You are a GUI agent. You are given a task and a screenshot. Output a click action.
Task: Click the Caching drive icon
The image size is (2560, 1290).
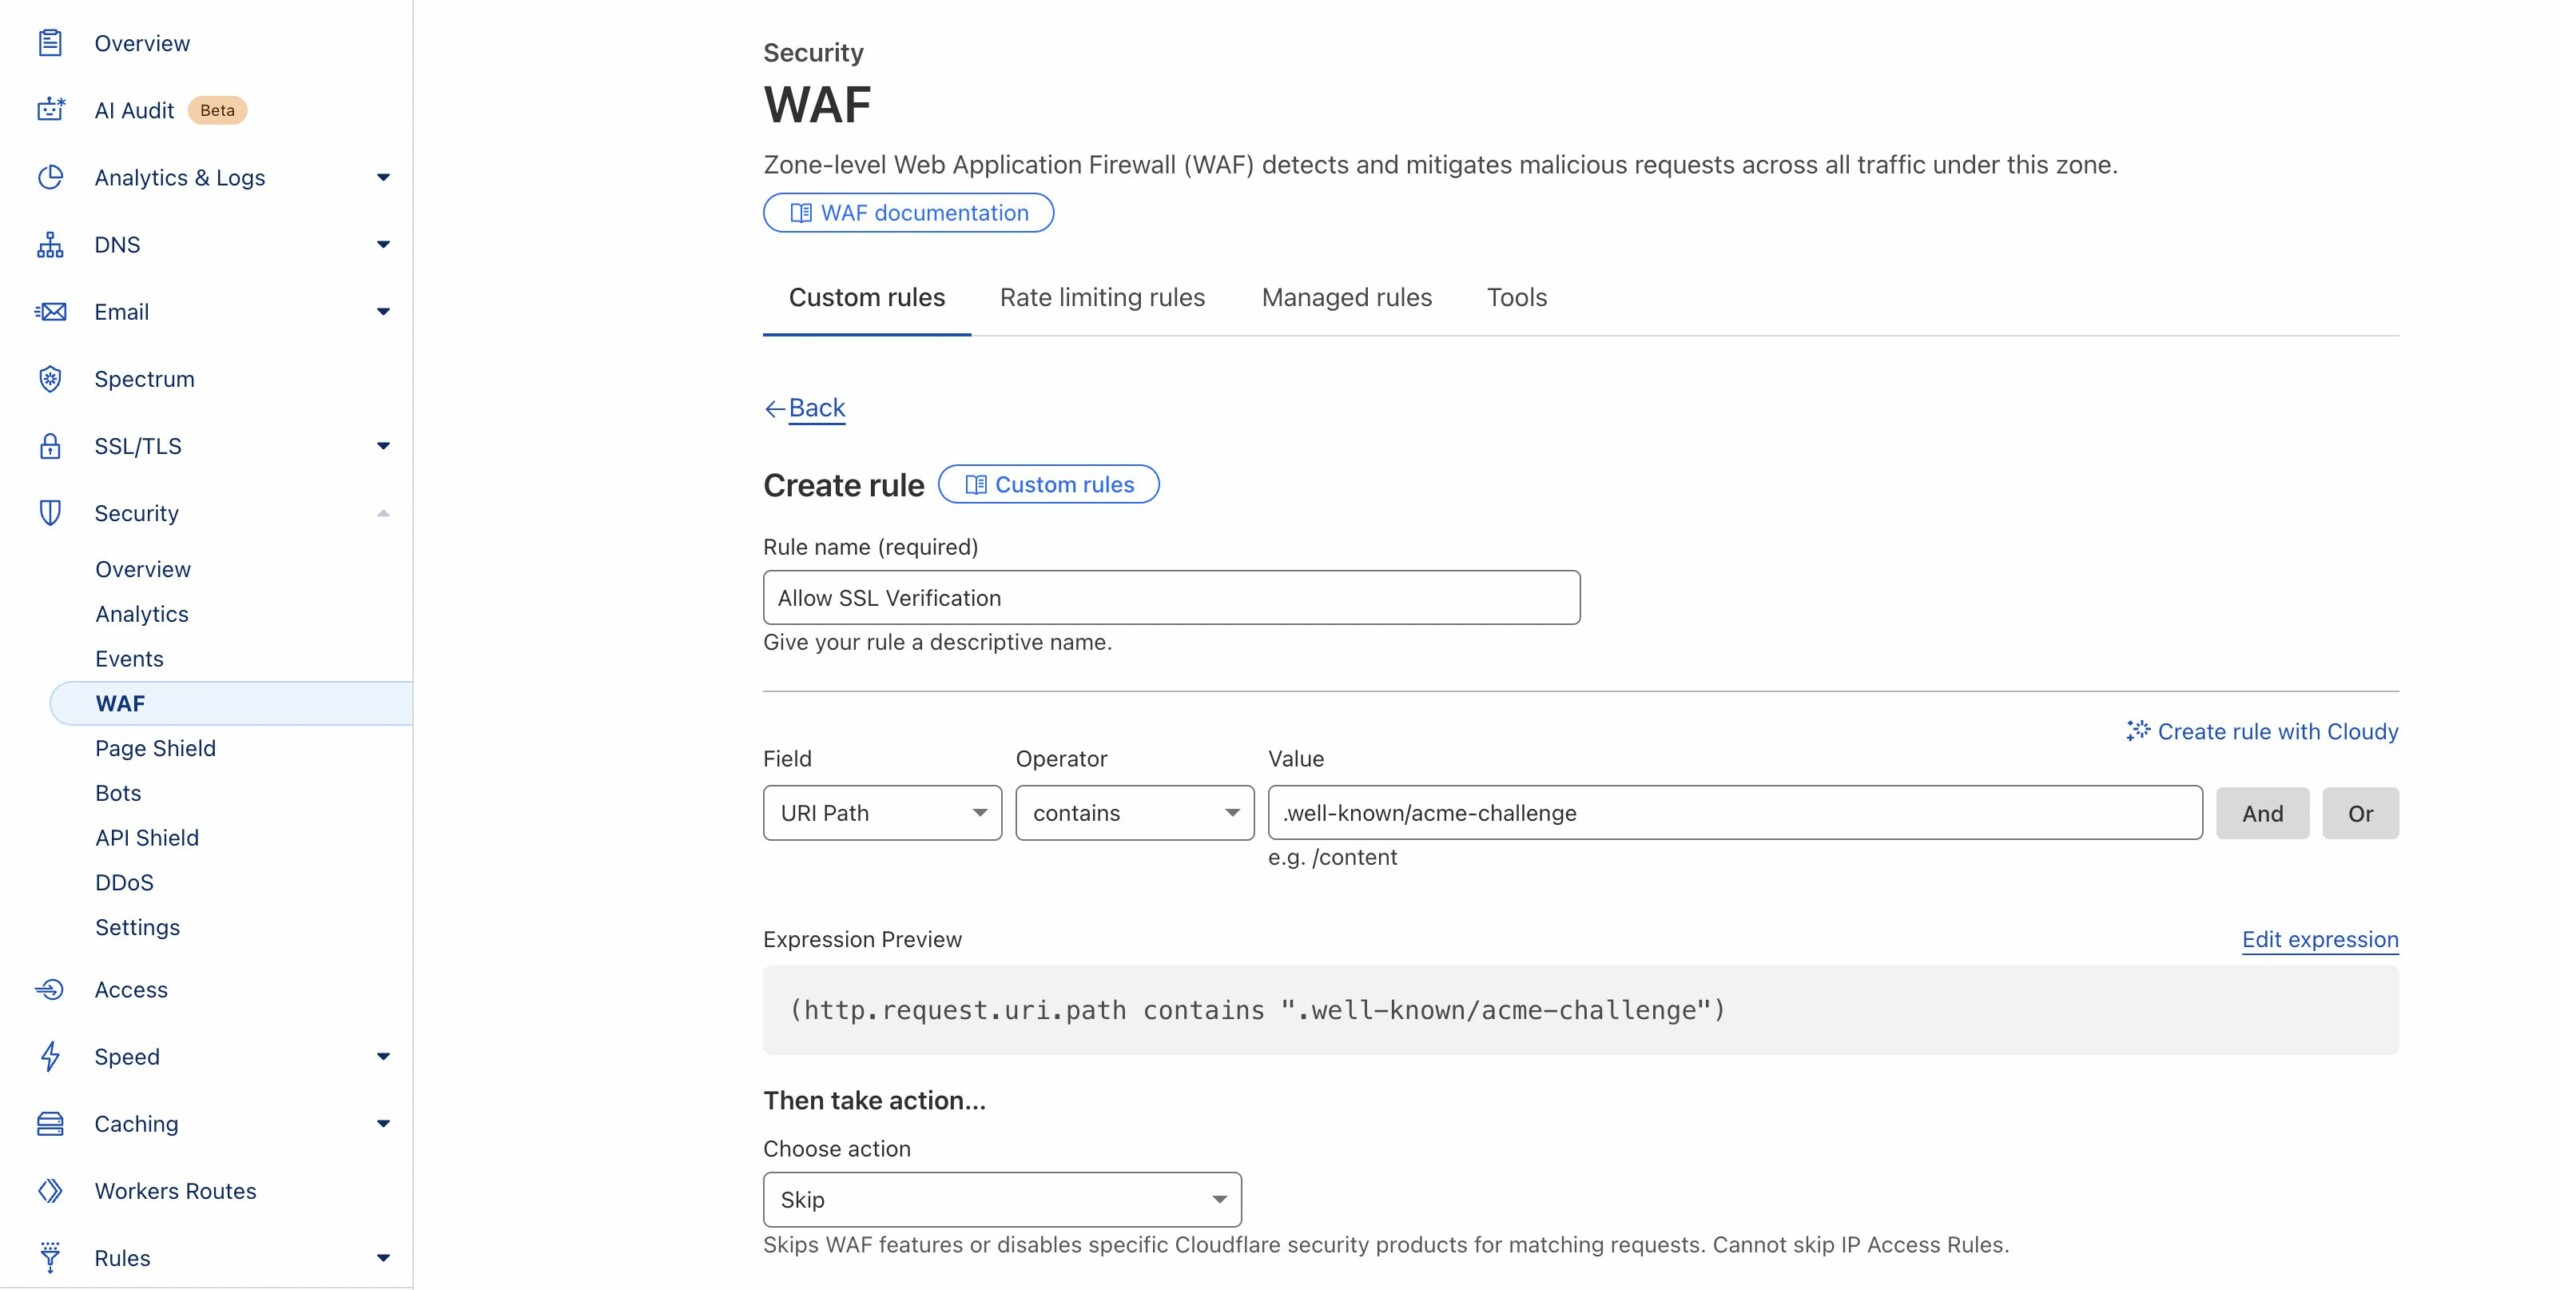(50, 1124)
